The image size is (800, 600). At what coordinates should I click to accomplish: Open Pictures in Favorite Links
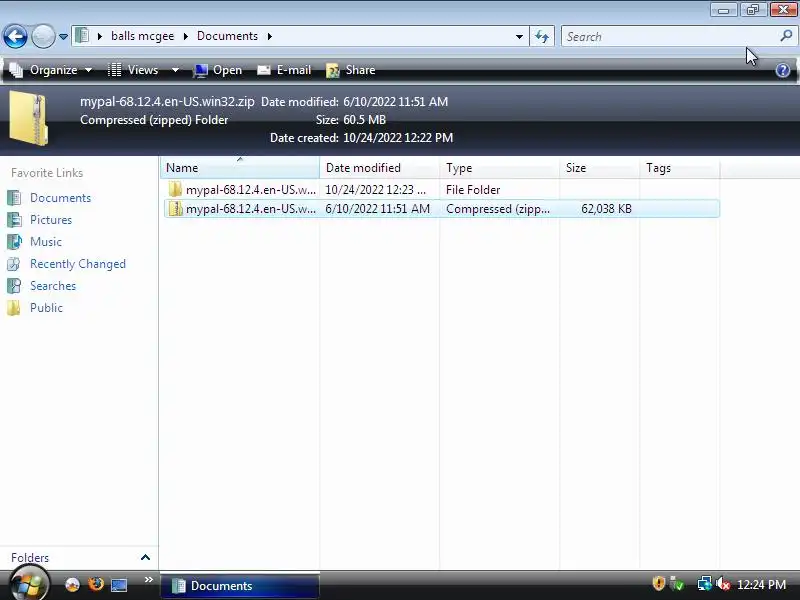(51, 220)
